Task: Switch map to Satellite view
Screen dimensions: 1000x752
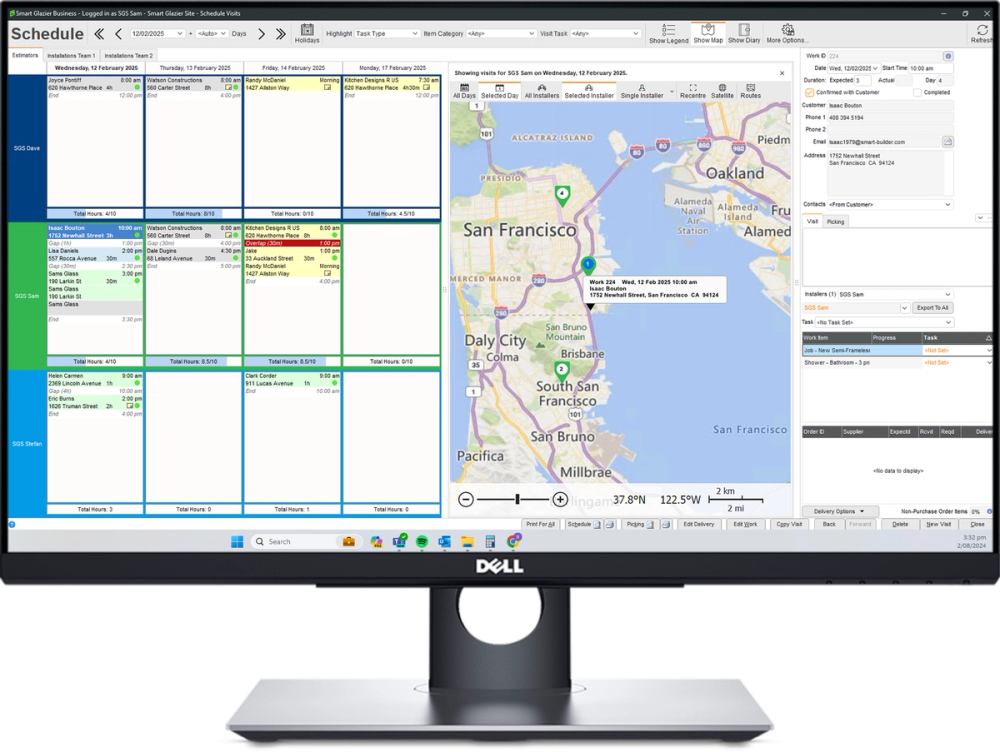Action: coord(722,89)
